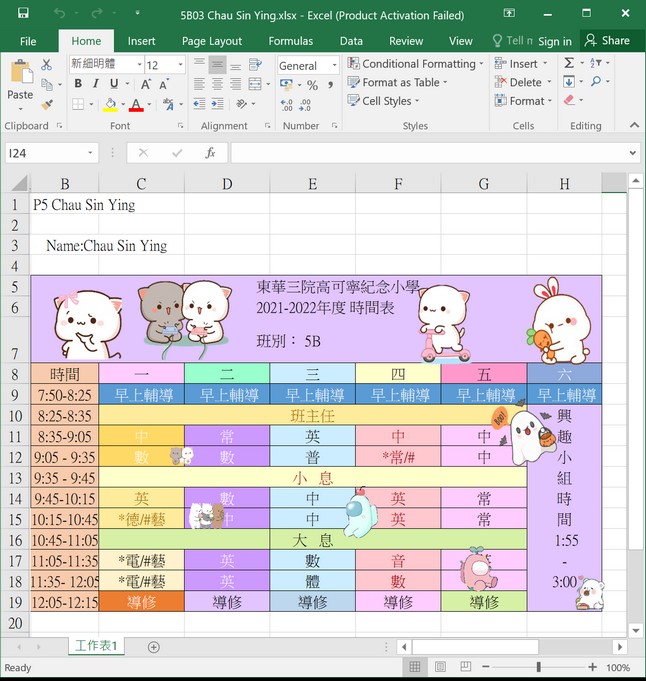Screen dimensions: 646x681
Task: Collapse the ribbon arrow
Action: (x=634, y=125)
